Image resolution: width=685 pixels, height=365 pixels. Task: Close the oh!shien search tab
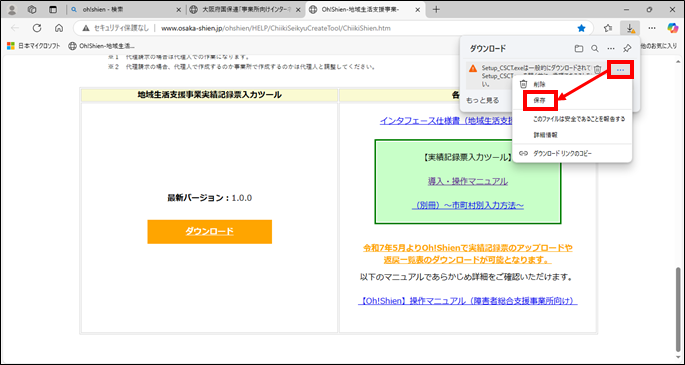[178, 10]
